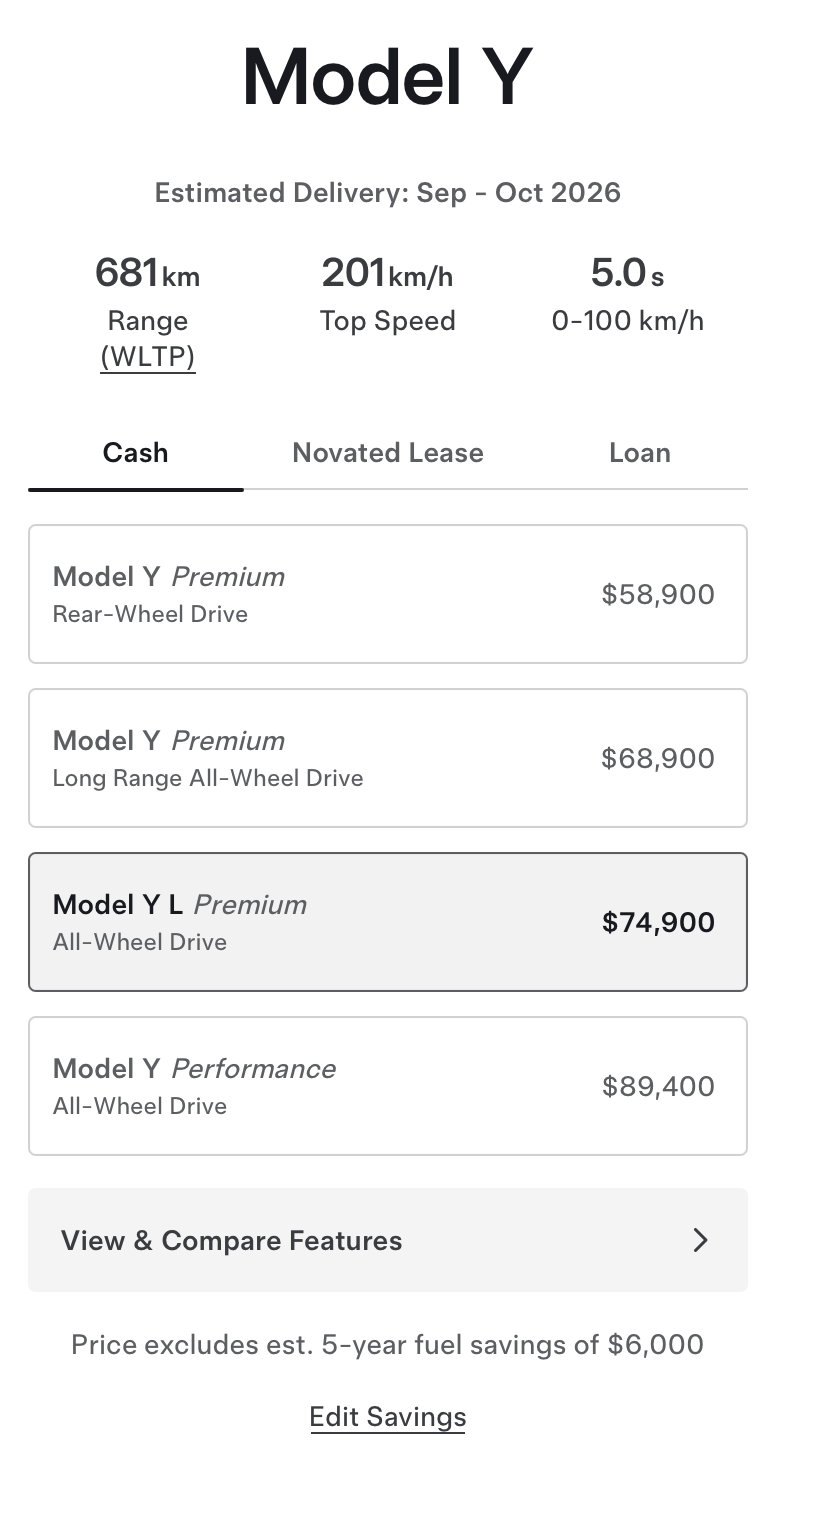The image size is (816, 1528).
Task: Click the bold $74,900 price
Action: (x=658, y=922)
